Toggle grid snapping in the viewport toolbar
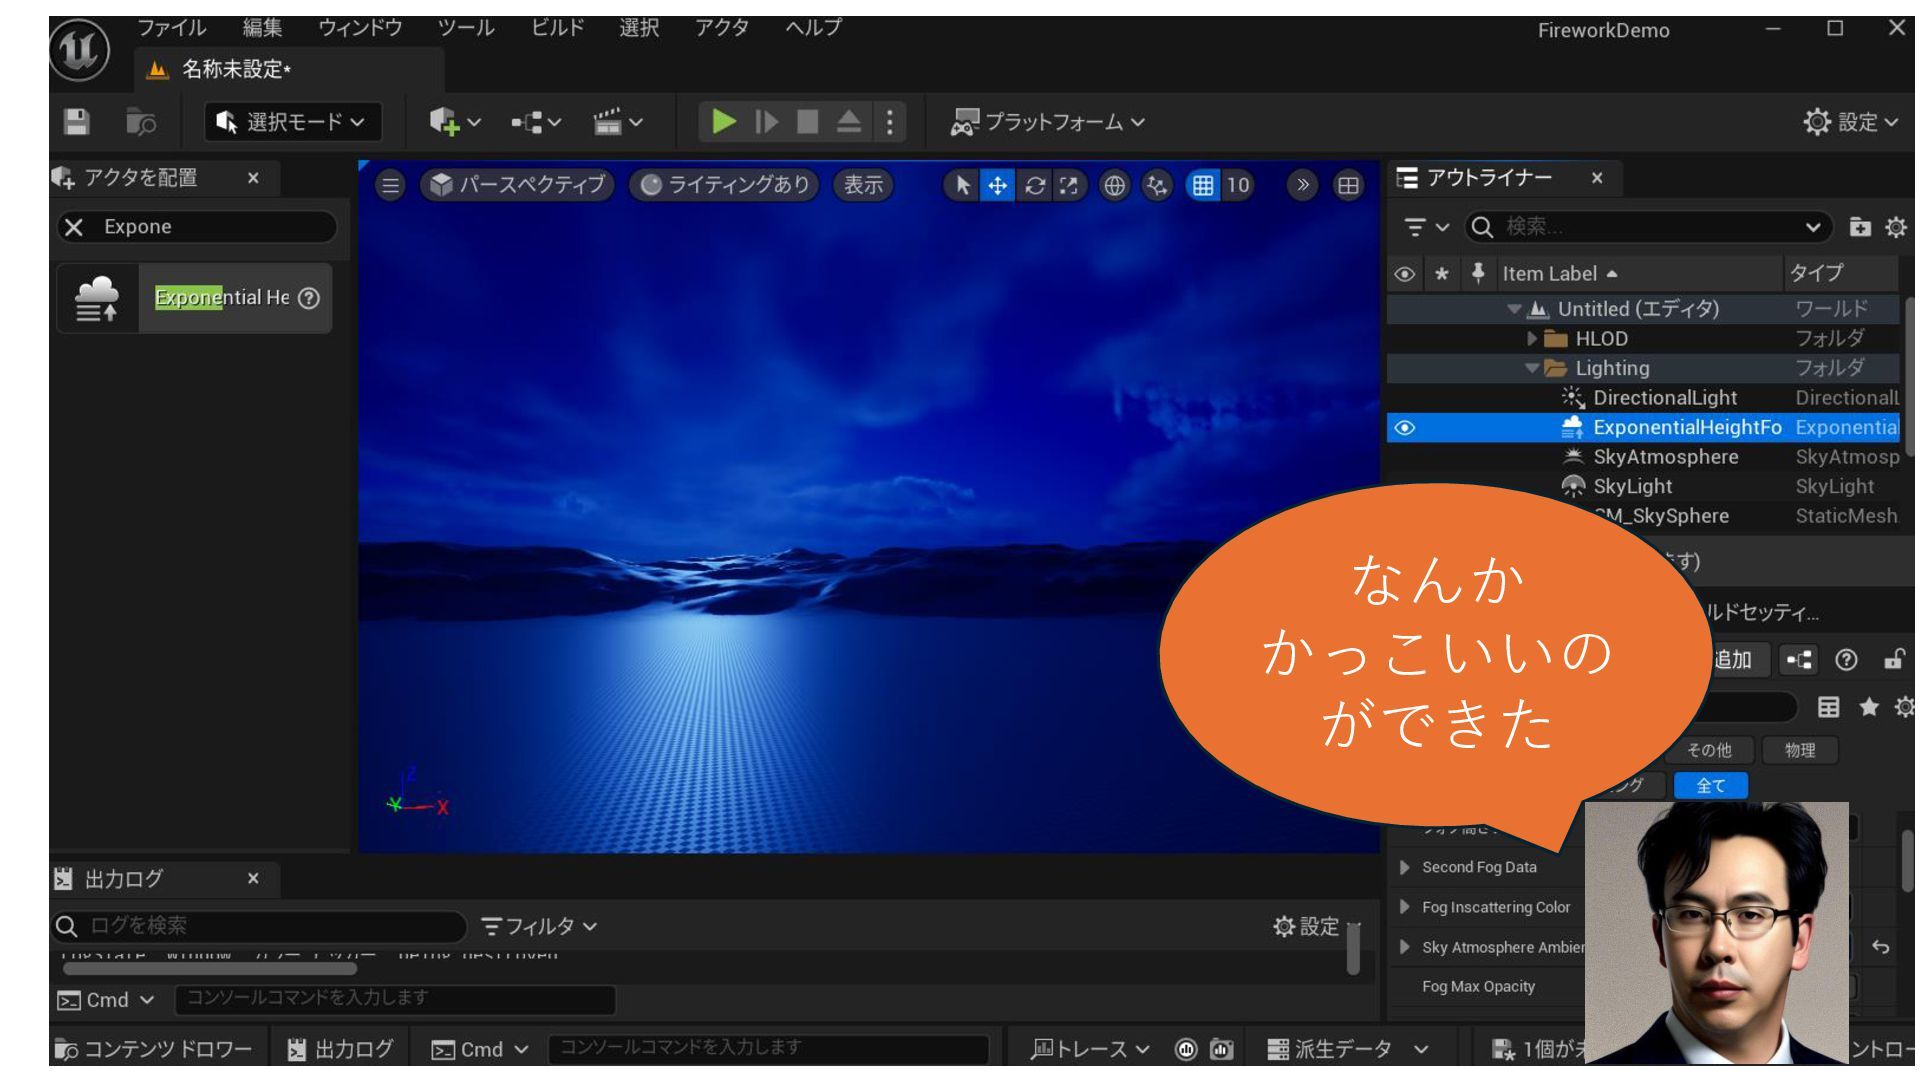This screenshot has height=1080, width=1920. pyautogui.click(x=1203, y=185)
